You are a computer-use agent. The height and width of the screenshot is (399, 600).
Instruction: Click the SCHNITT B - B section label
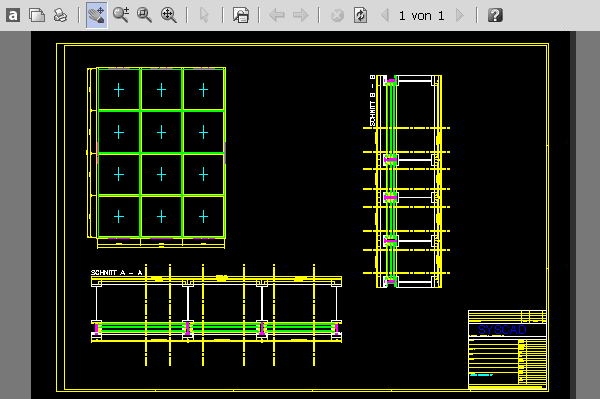pos(372,101)
